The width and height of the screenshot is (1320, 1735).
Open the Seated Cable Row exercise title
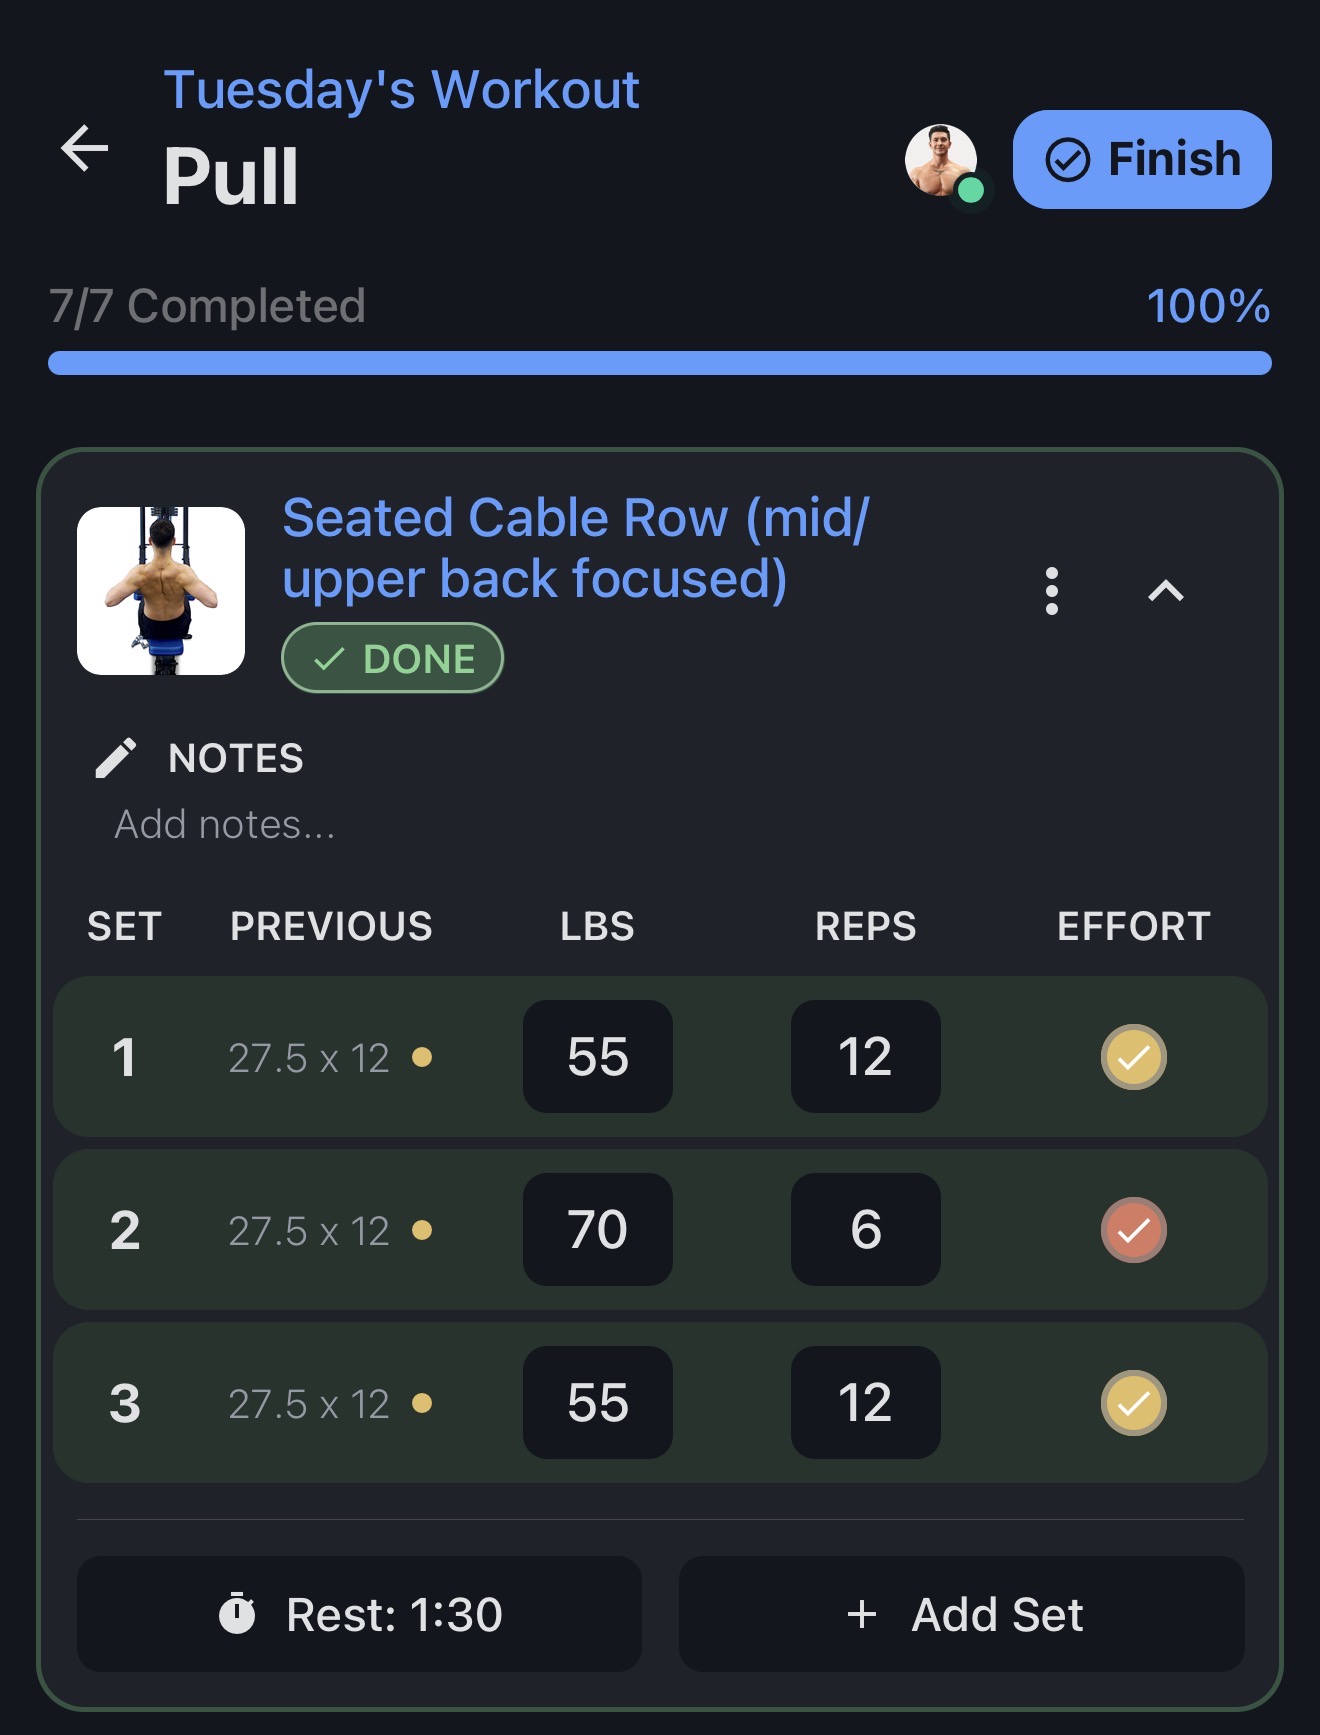(x=576, y=548)
